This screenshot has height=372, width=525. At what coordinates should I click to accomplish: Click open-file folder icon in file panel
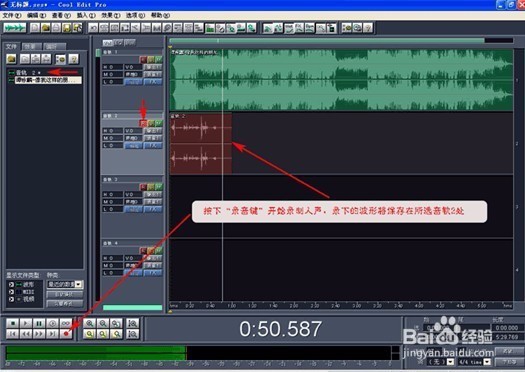coord(11,59)
